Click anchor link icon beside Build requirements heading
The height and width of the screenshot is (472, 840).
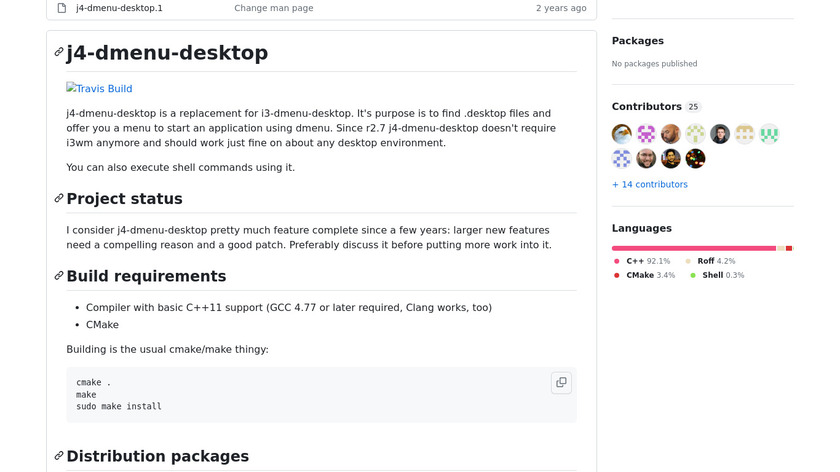coord(59,276)
